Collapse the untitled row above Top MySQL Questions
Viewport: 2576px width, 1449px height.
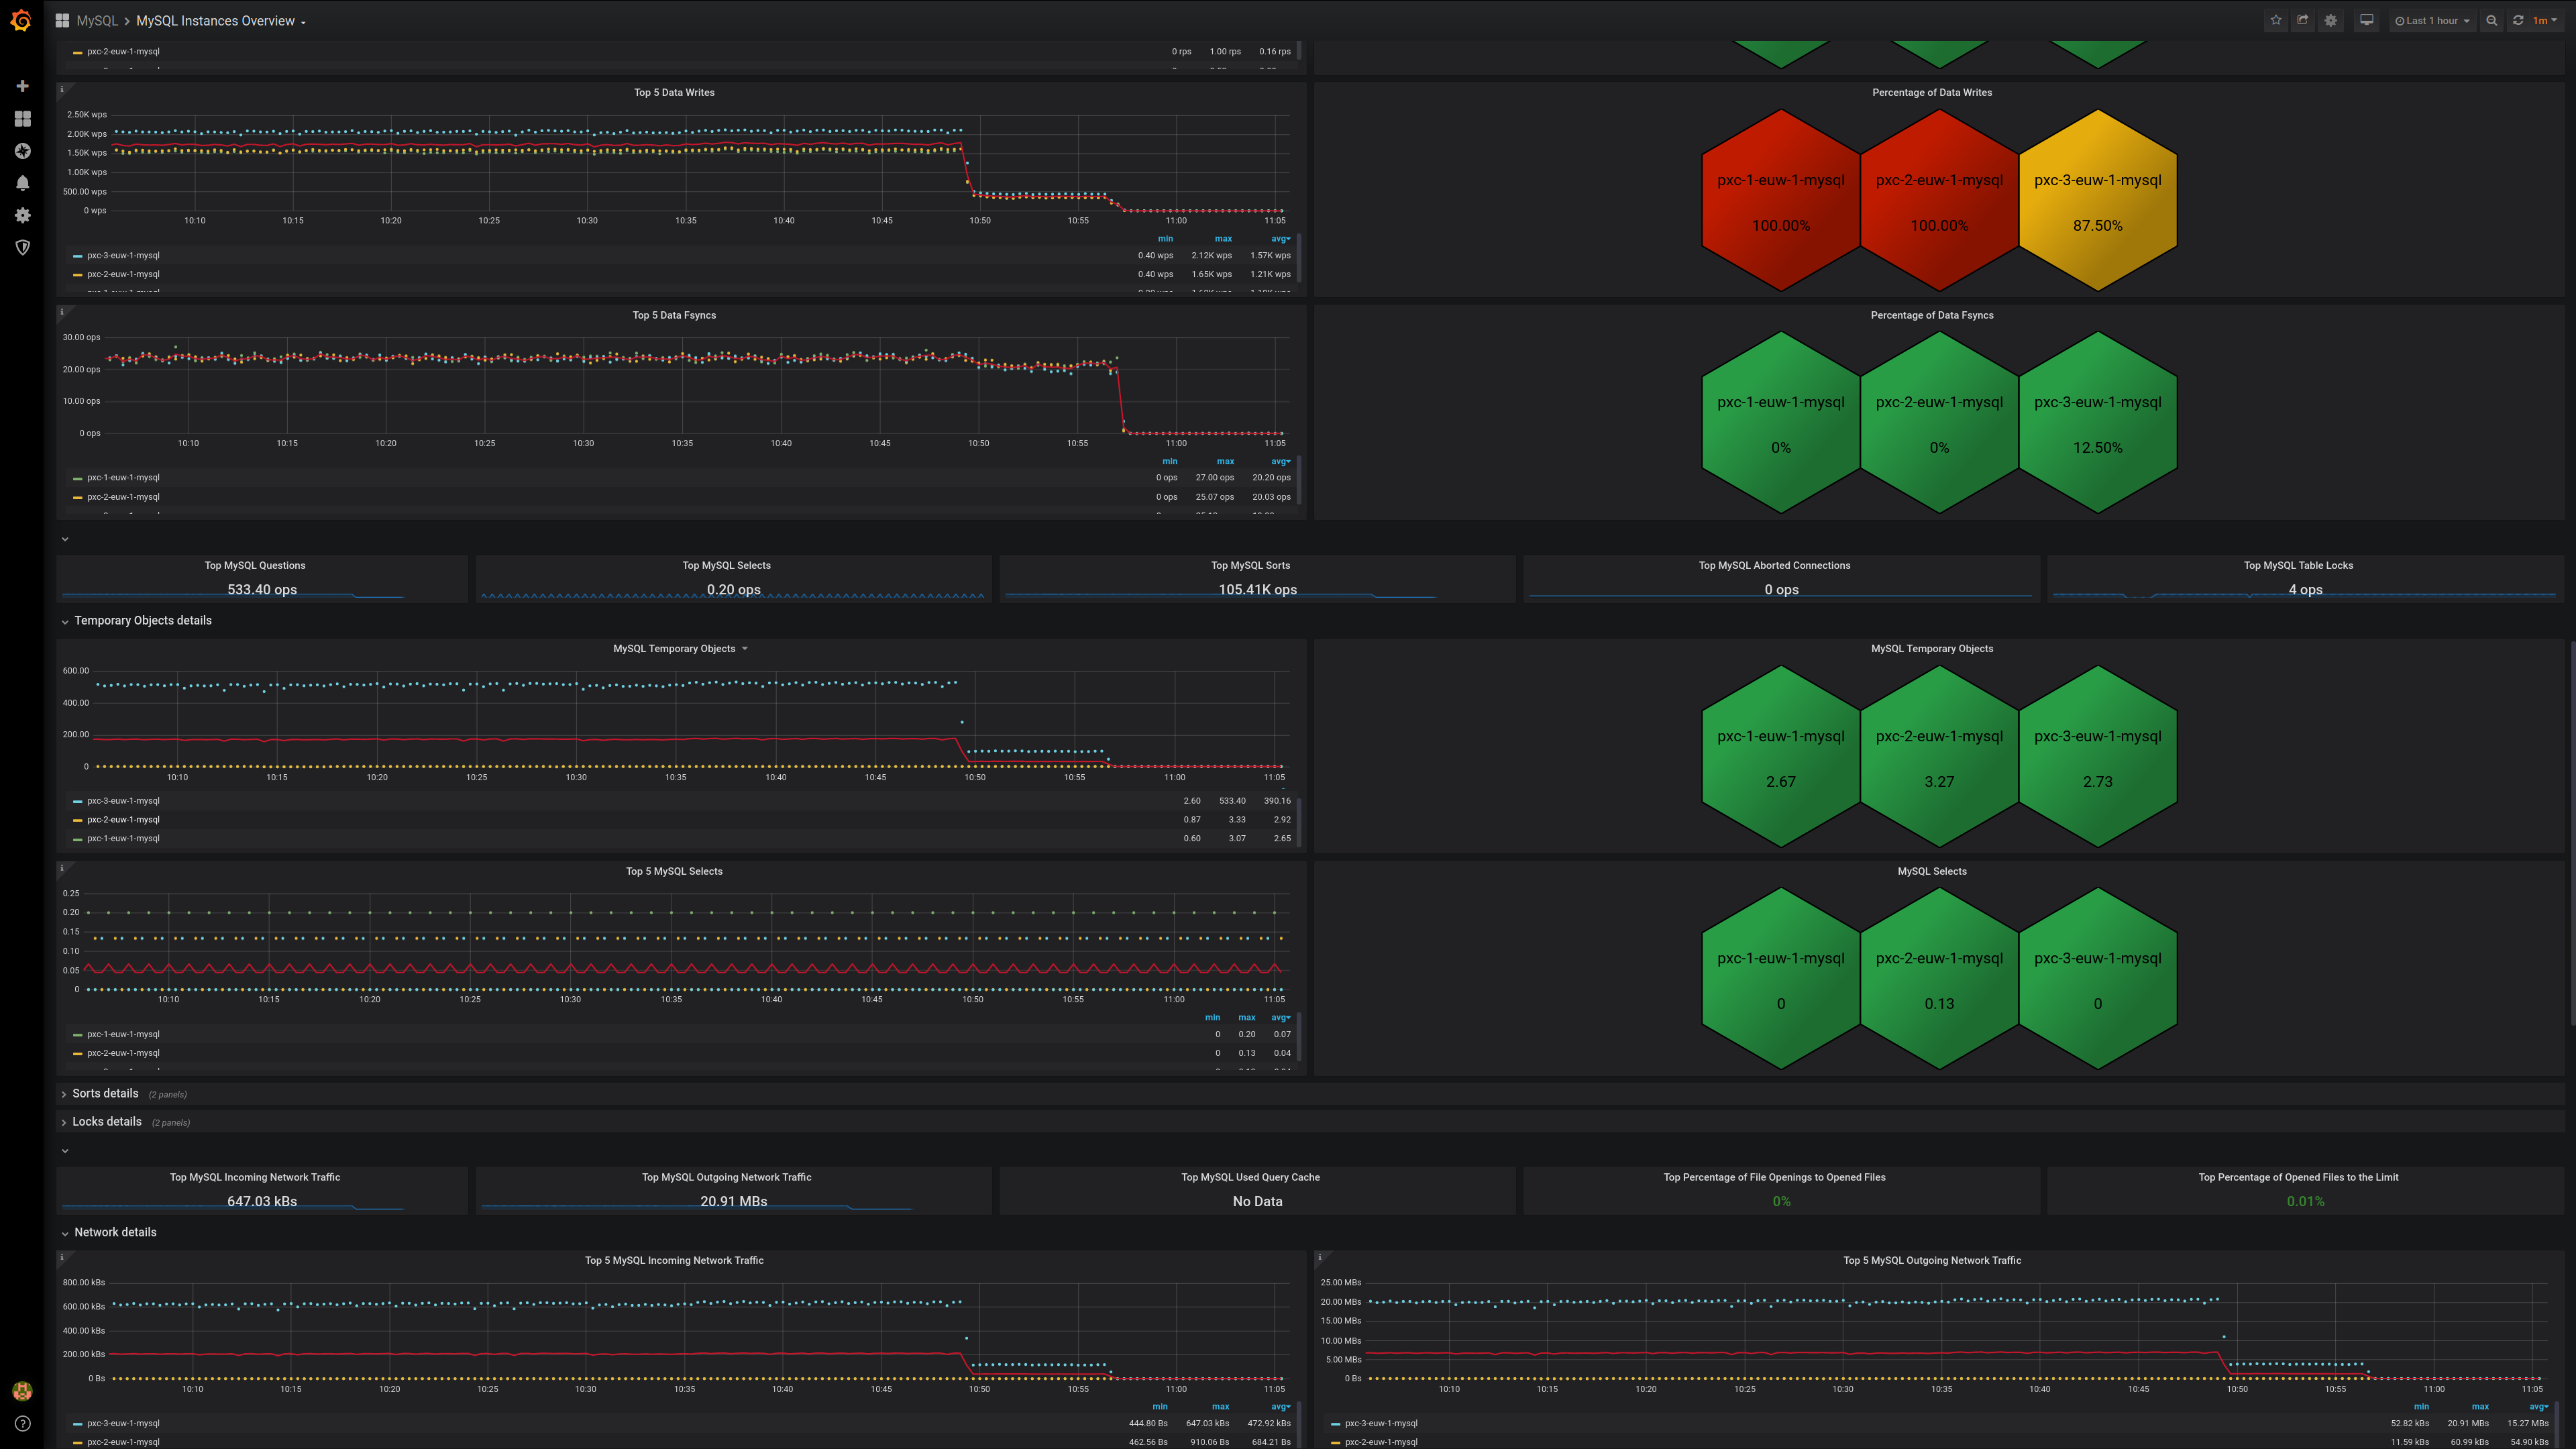[x=65, y=539]
